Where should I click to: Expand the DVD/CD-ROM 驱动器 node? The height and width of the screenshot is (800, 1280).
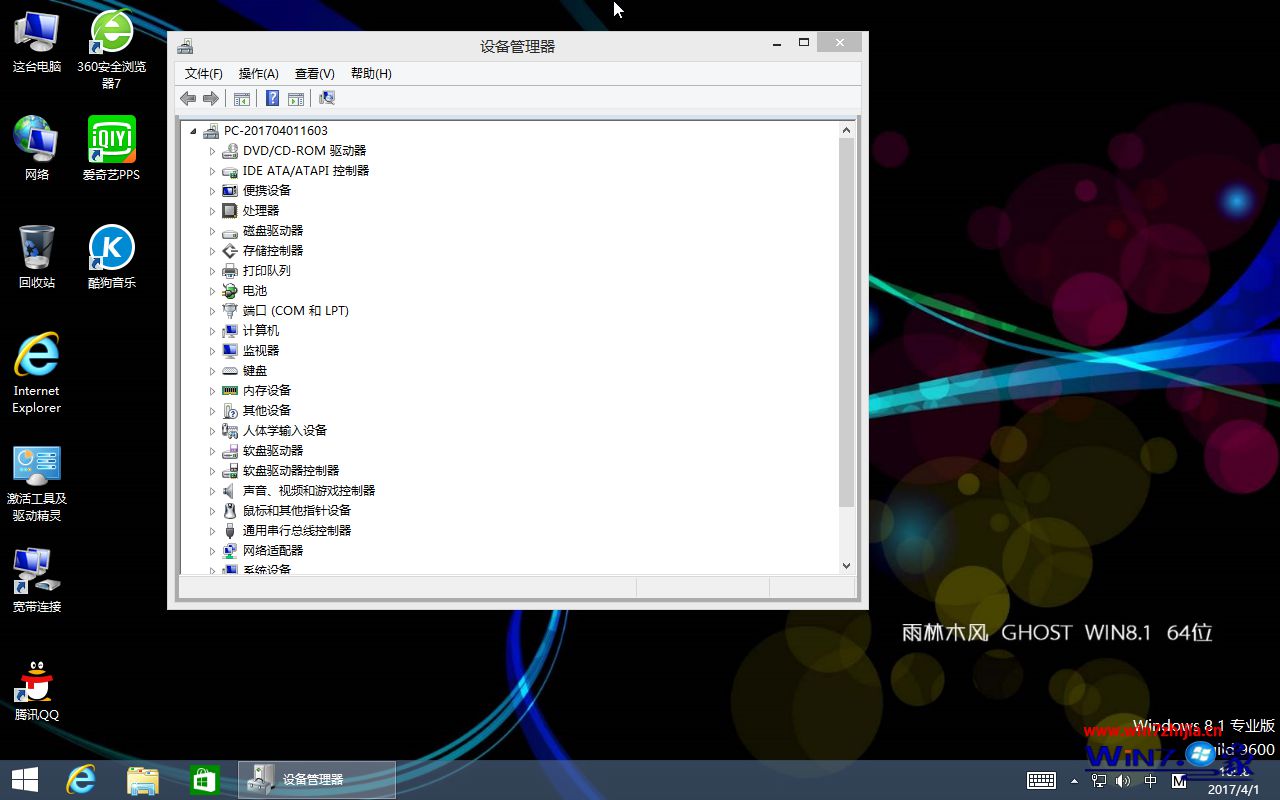click(212, 151)
